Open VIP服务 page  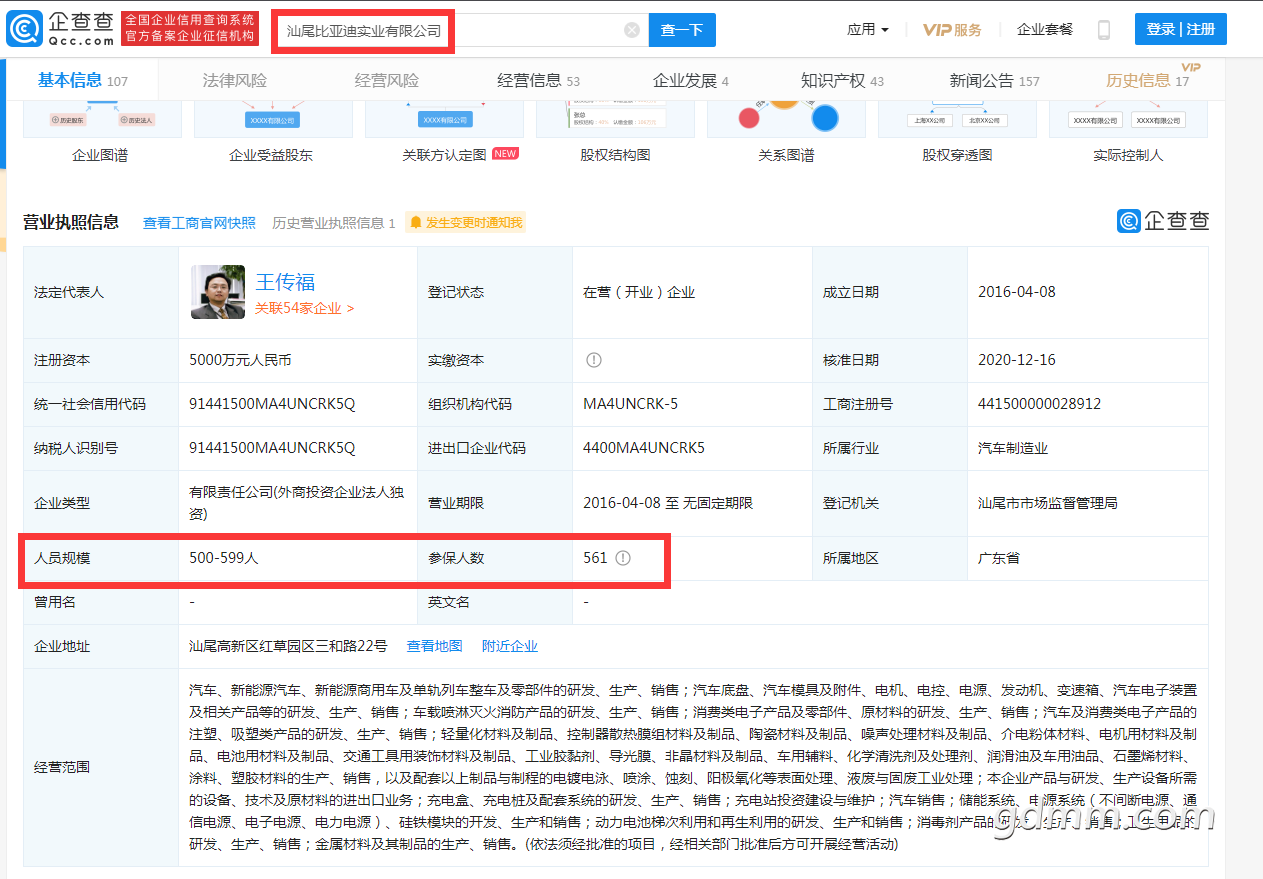[952, 30]
